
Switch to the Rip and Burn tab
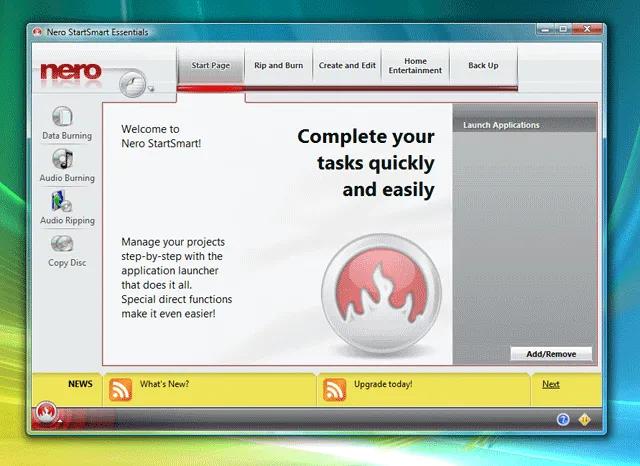pos(278,66)
